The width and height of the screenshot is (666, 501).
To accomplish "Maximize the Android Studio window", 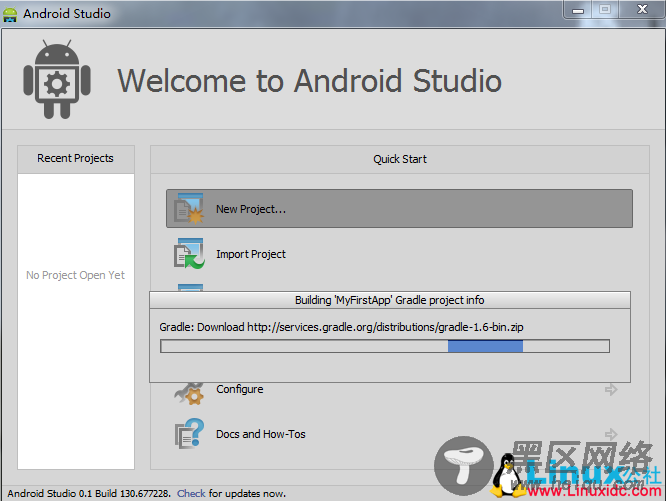I will [605, 10].
